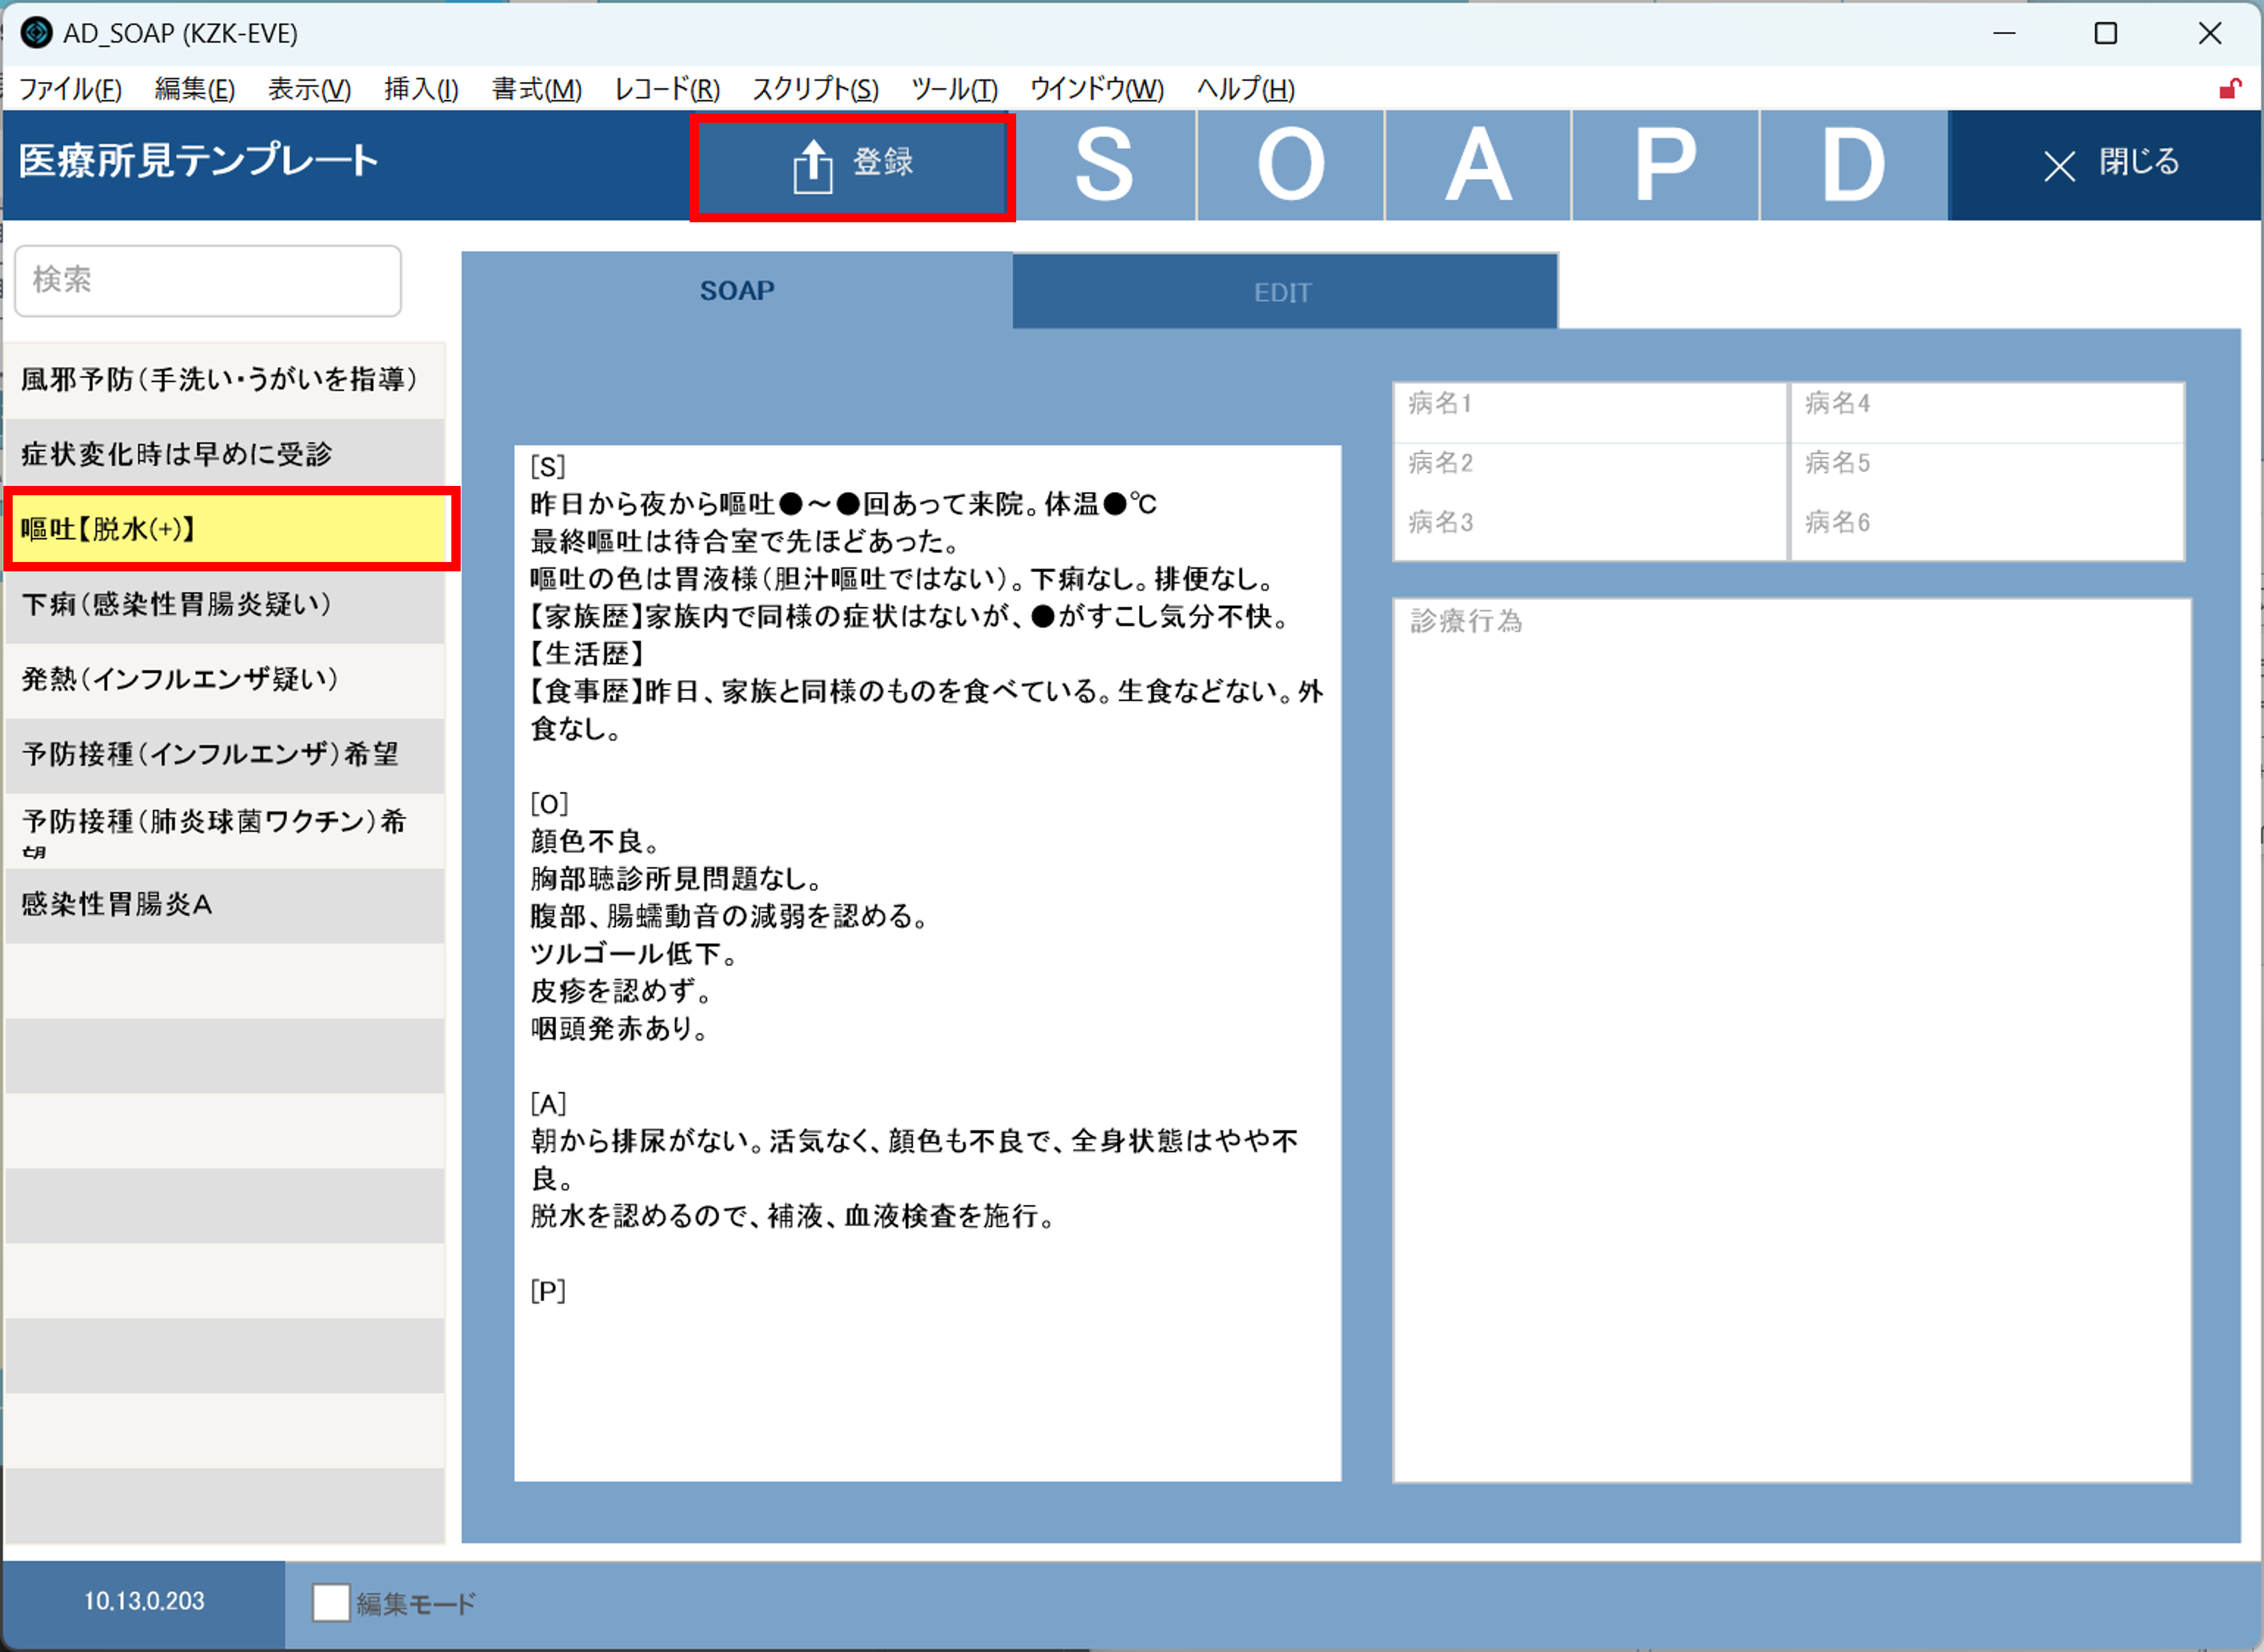2264x1652 pixels.
Task: Click the 診療行為 text area
Action: pos(1792,1040)
